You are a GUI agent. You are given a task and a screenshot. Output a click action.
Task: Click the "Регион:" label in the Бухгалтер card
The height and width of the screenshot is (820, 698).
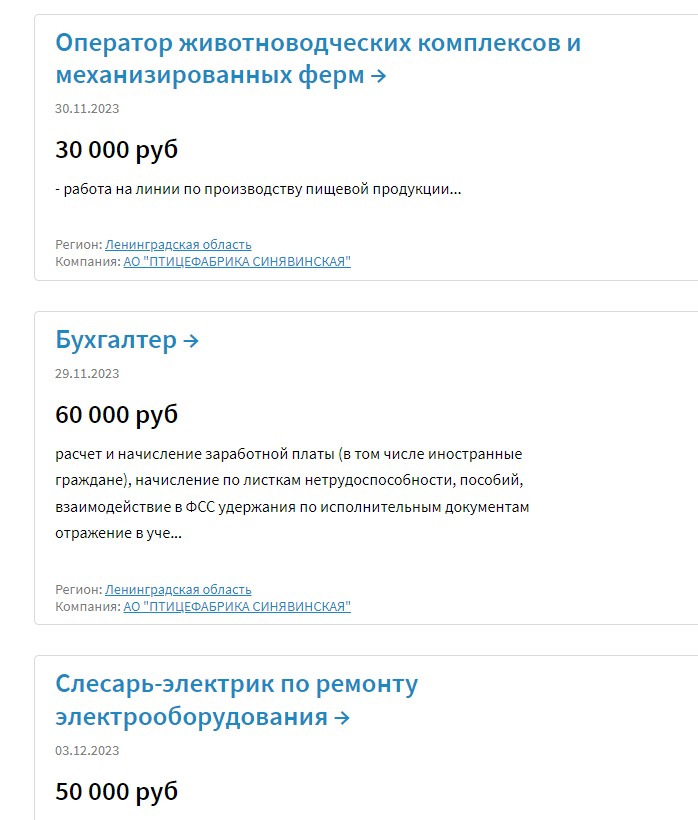pyautogui.click(x=79, y=589)
